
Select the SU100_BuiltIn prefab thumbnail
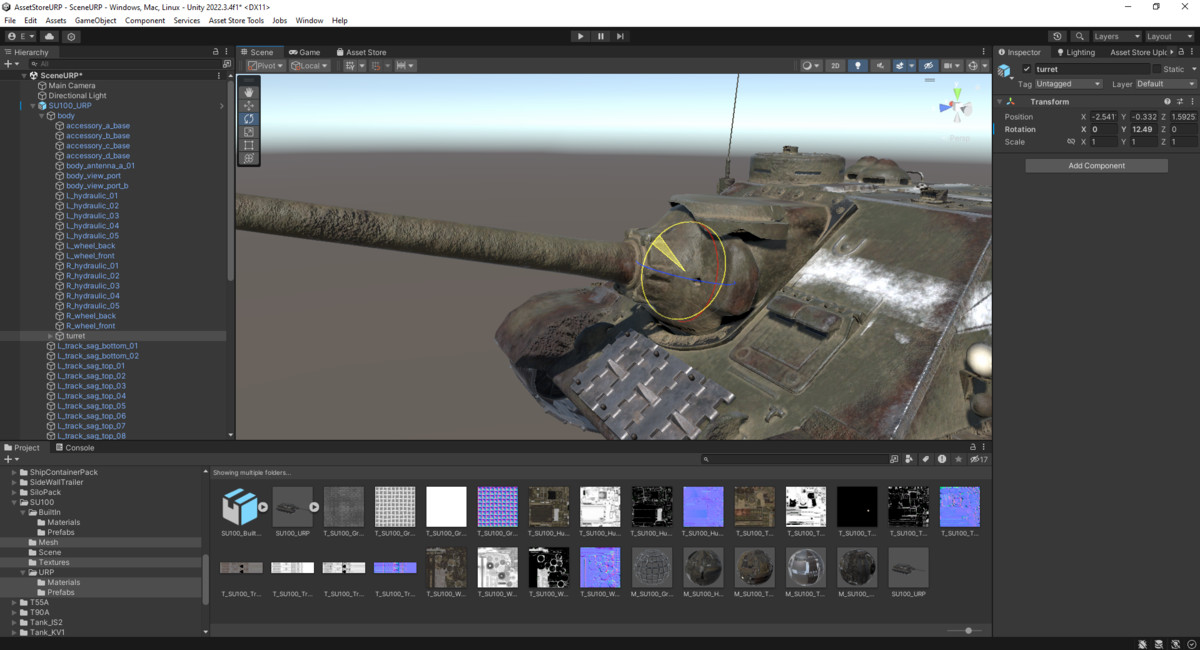click(240, 507)
